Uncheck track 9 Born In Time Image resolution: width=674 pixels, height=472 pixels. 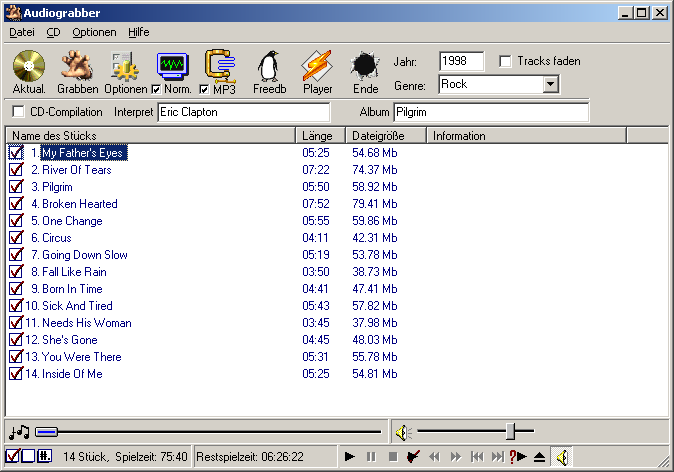point(16,288)
